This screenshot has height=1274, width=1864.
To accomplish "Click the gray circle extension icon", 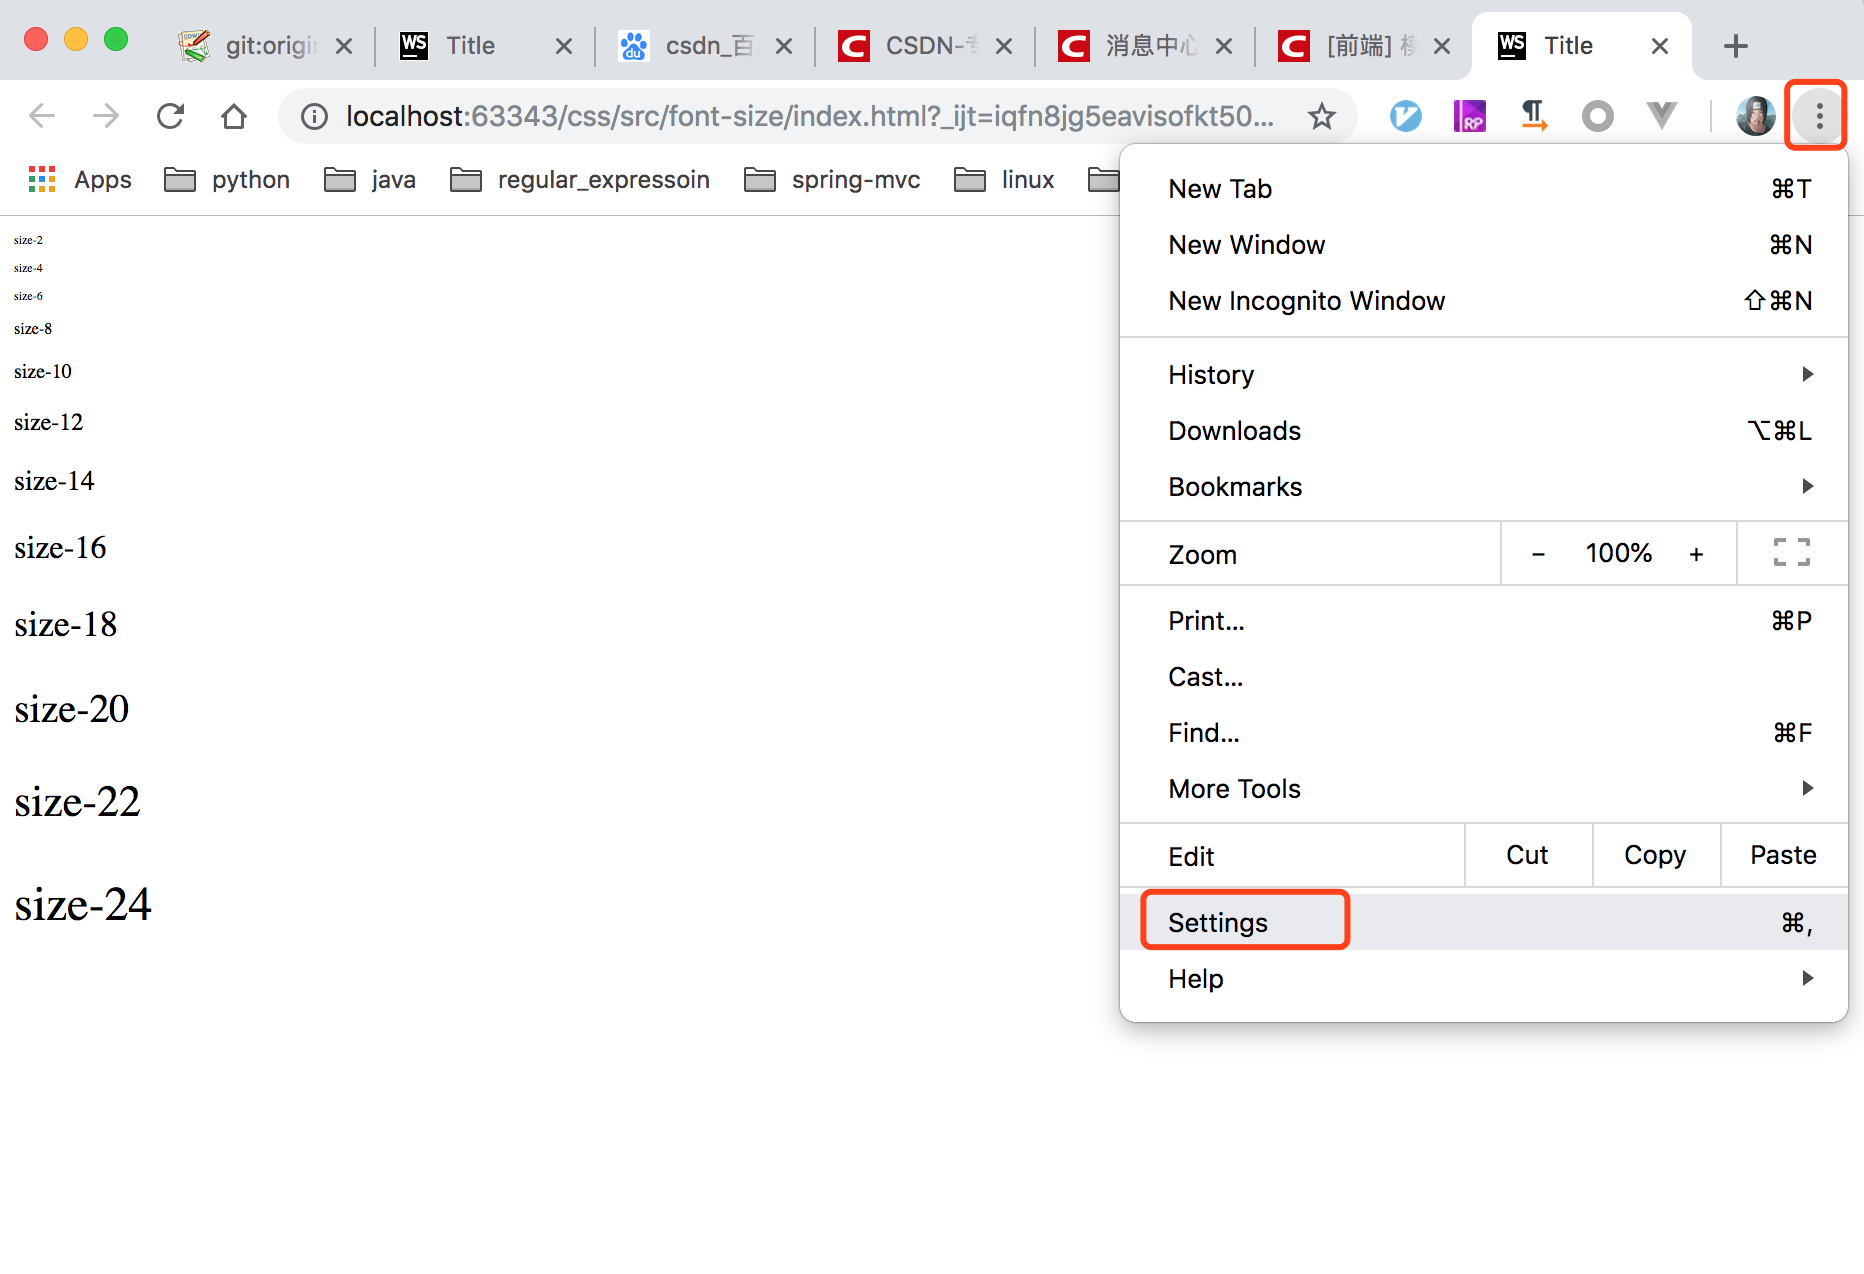I will pyautogui.click(x=1597, y=115).
